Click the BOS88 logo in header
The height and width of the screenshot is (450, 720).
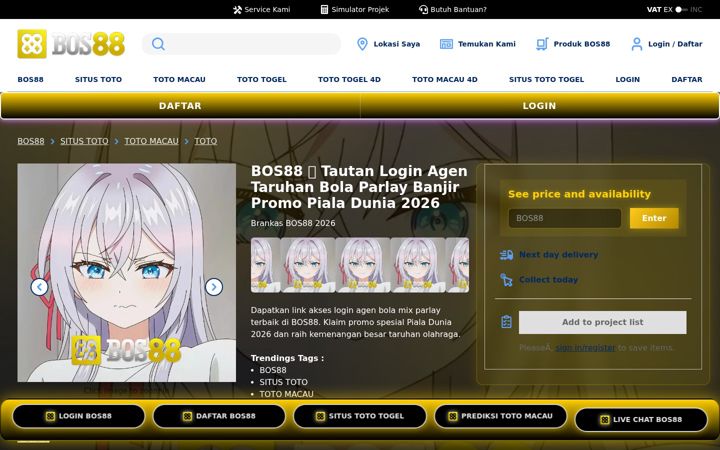click(x=71, y=44)
